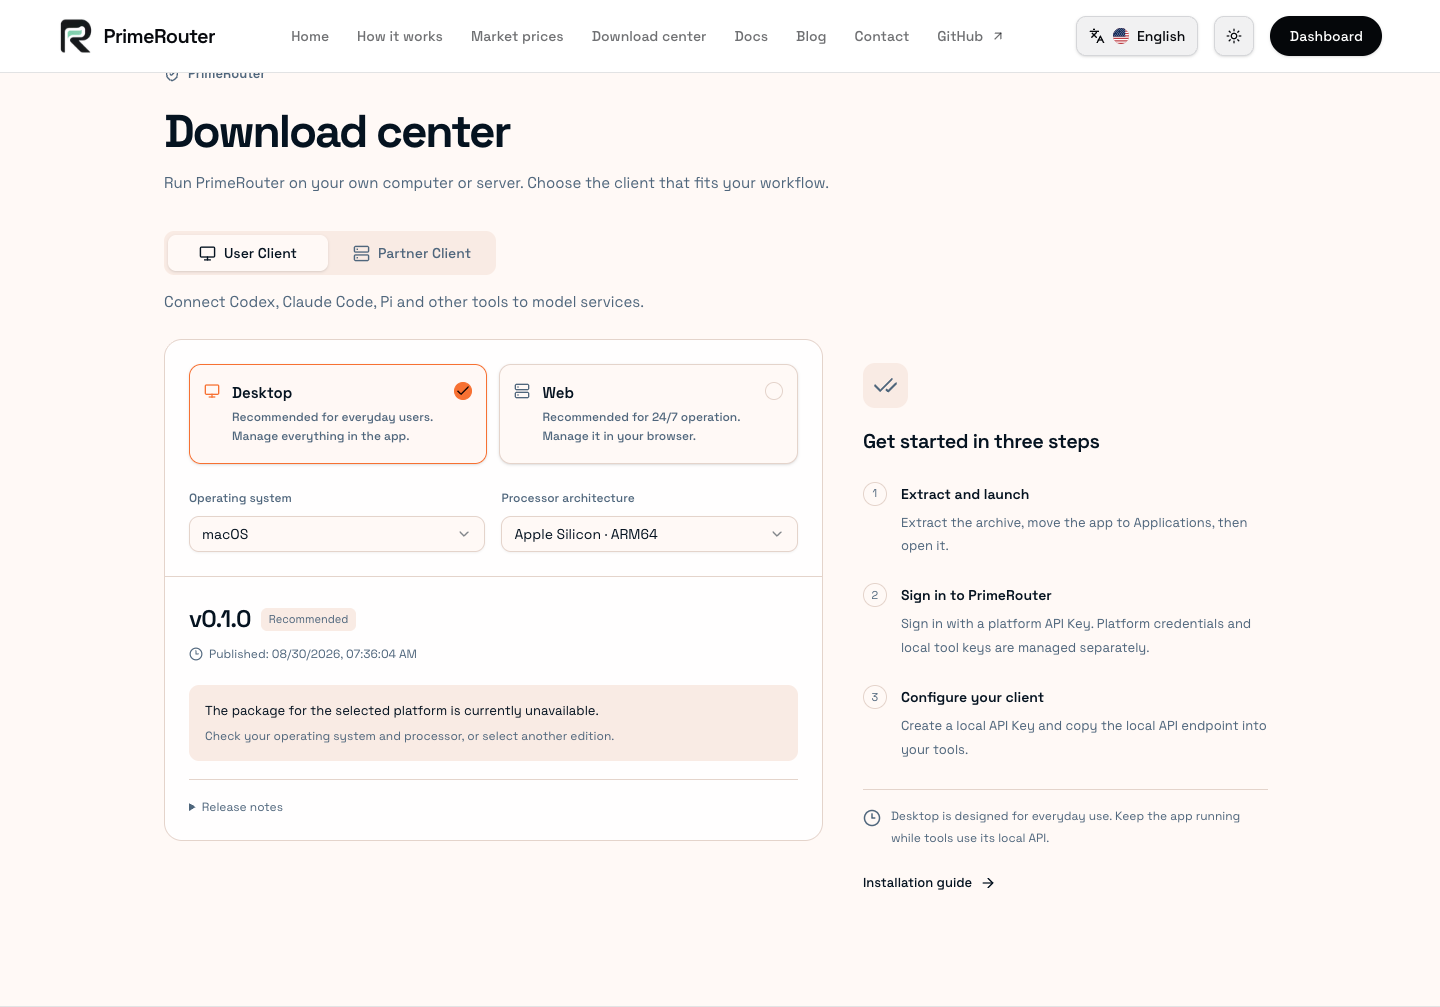Switch to the User Client tab
Screen dimensions: 1440x1007
pos(248,253)
